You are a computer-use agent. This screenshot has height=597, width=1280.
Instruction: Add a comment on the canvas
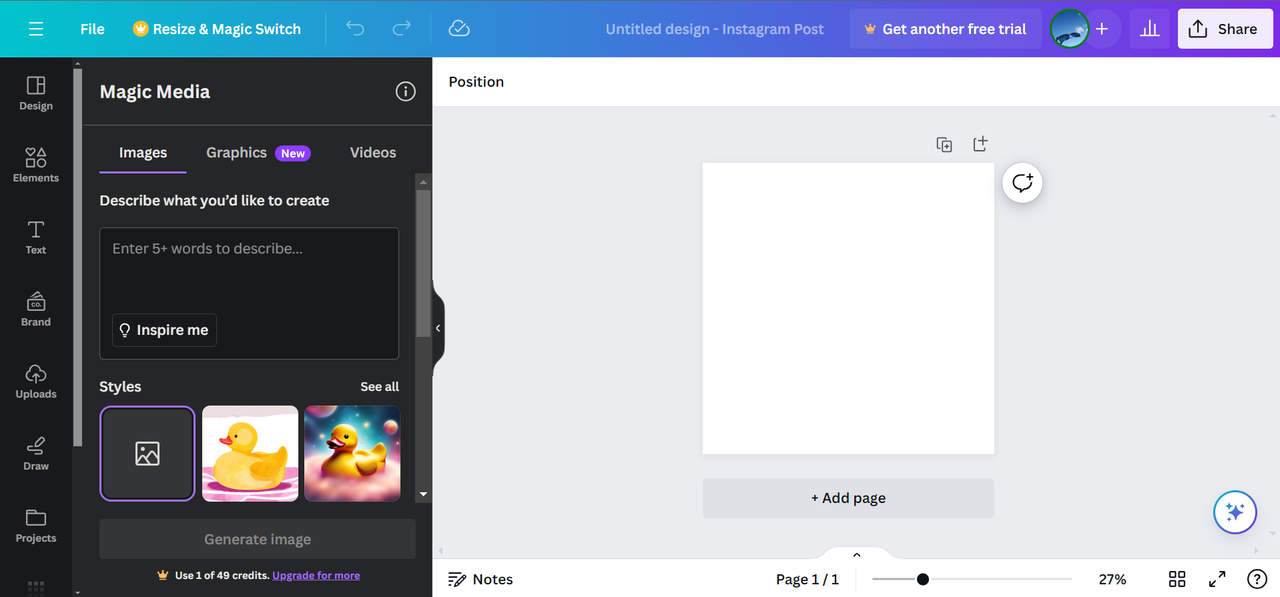1022,183
